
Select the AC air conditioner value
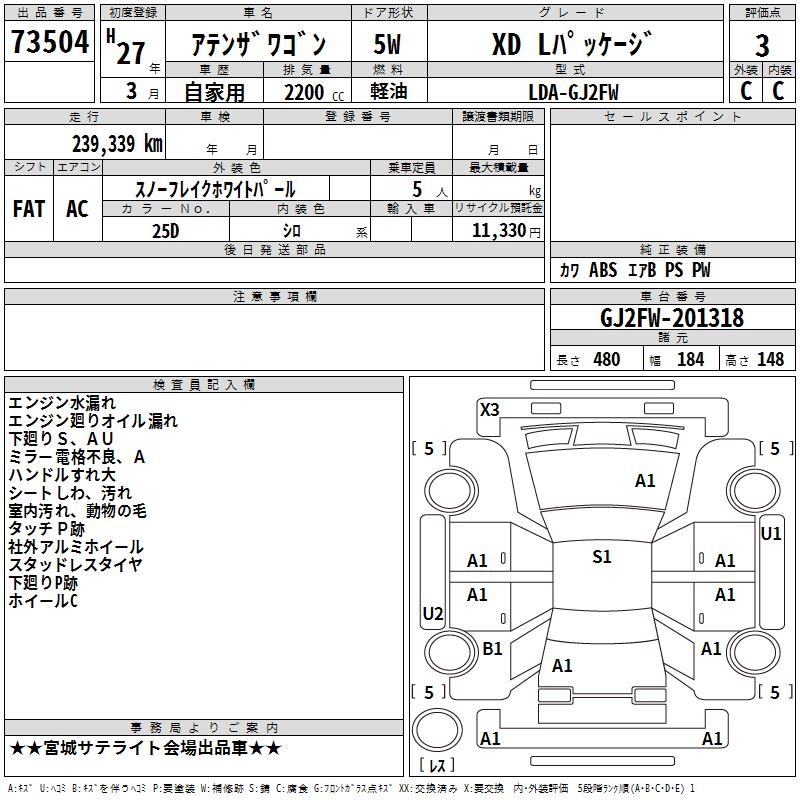point(77,209)
